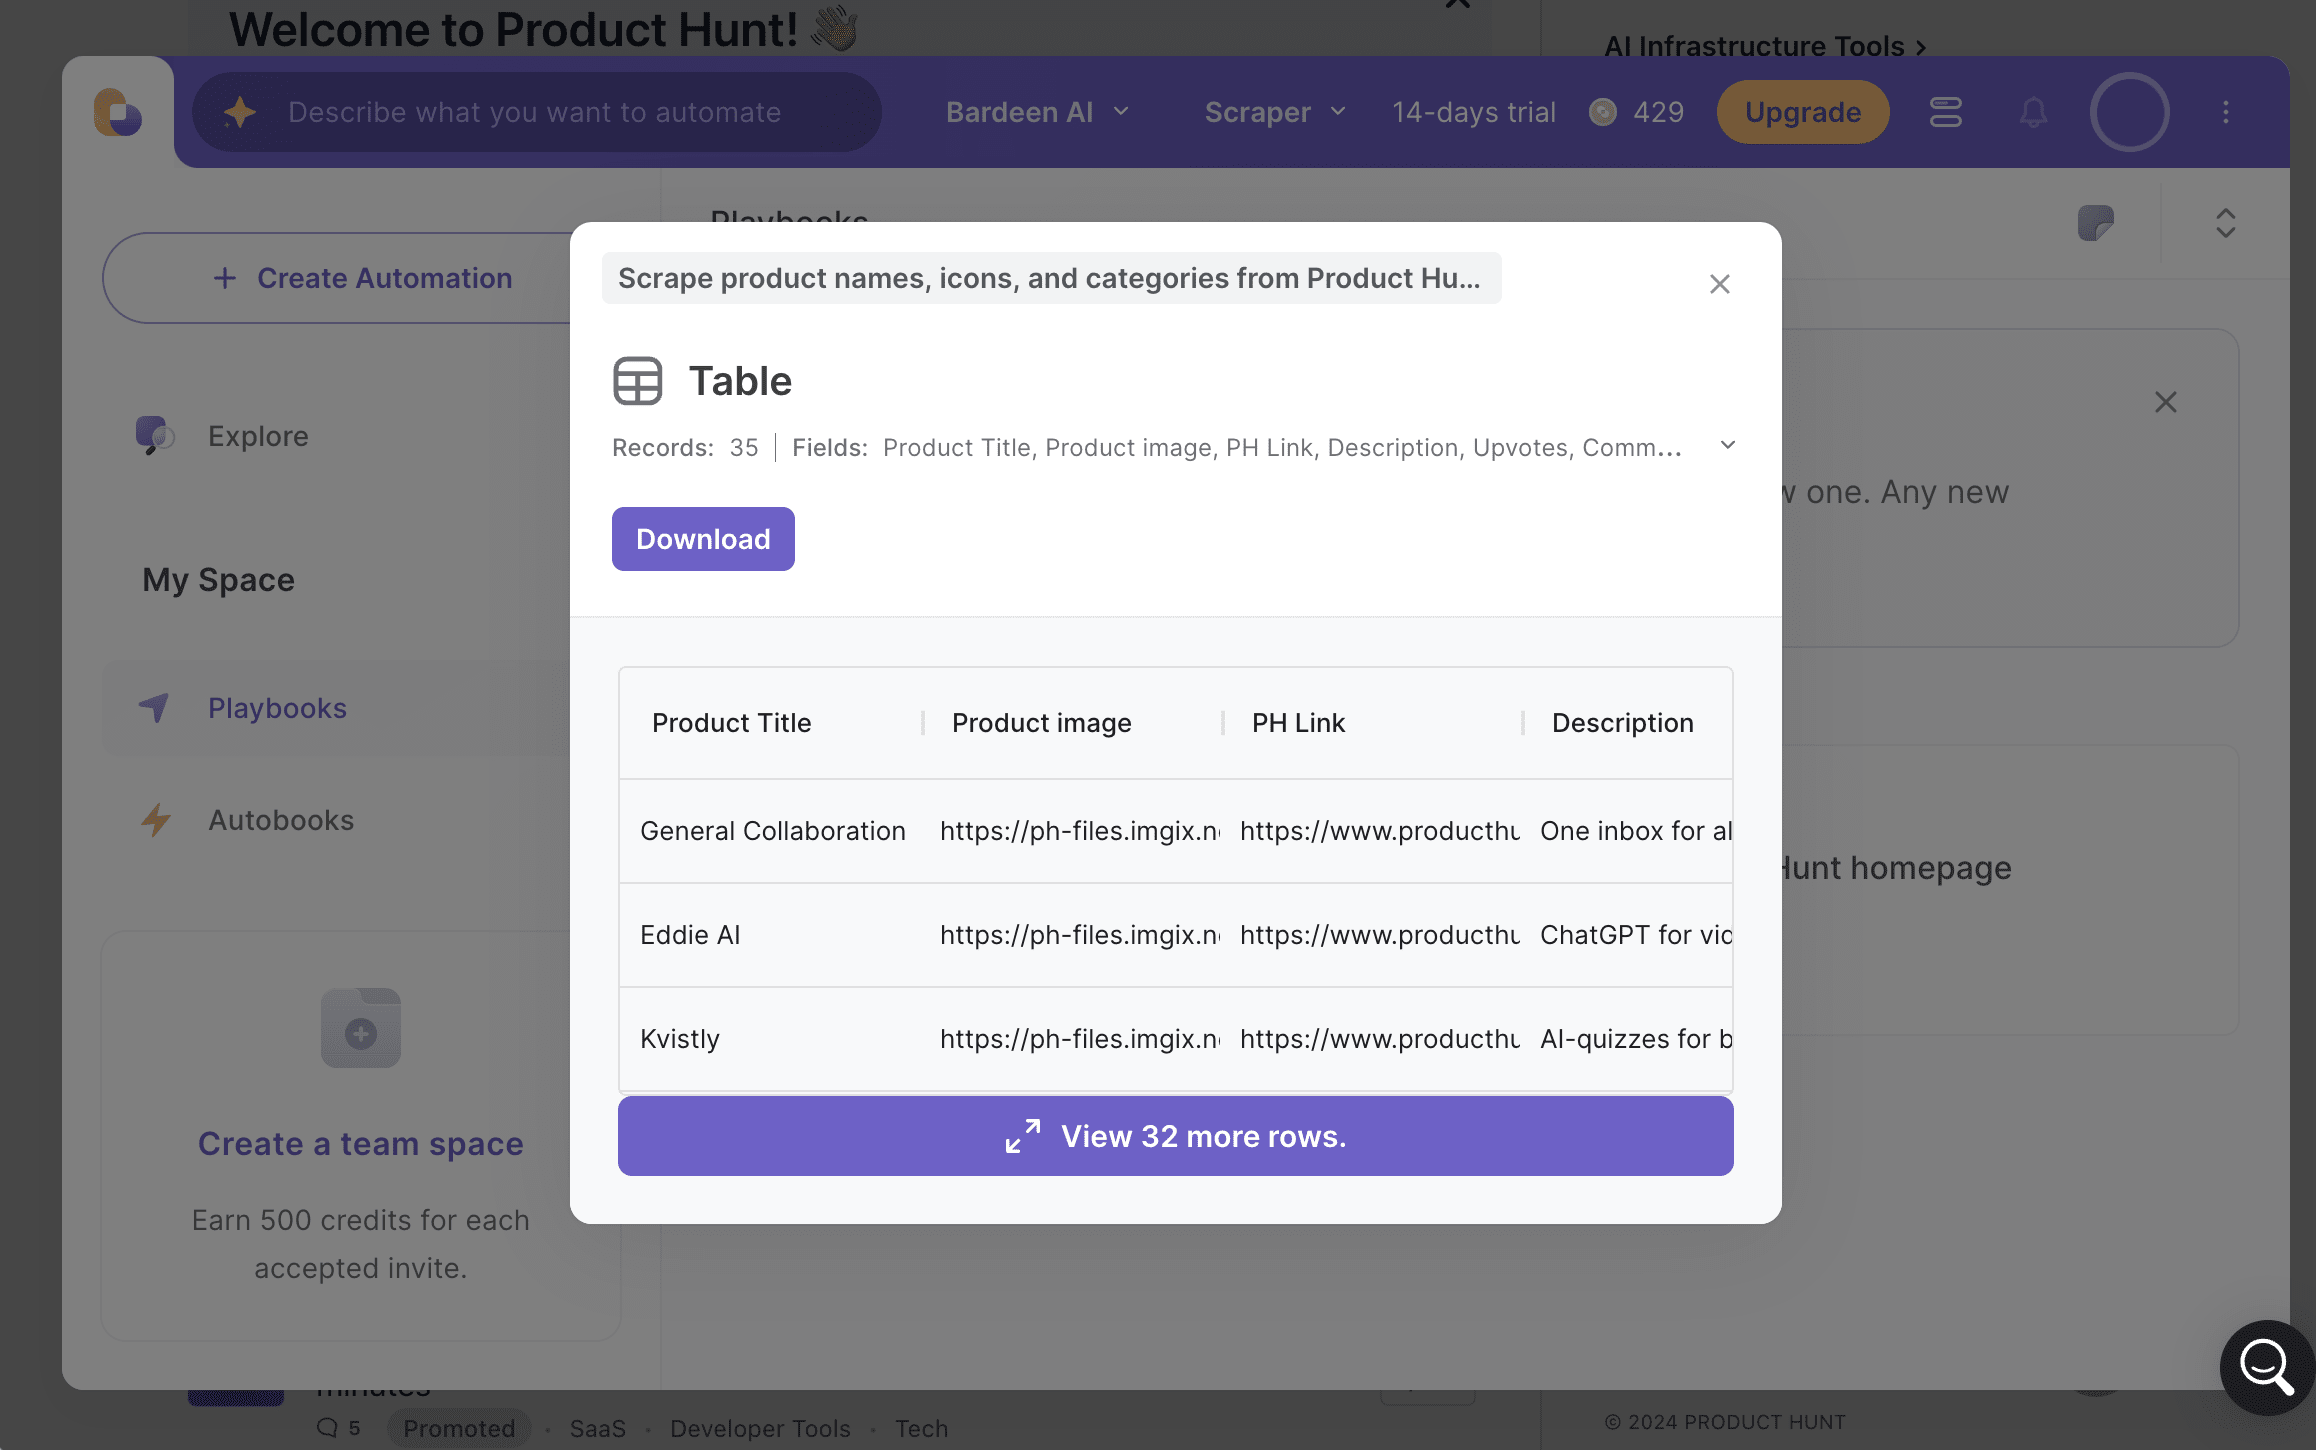Image resolution: width=2316 pixels, height=1450 pixels.
Task: Click the Table grid icon
Action: pyautogui.click(x=638, y=381)
